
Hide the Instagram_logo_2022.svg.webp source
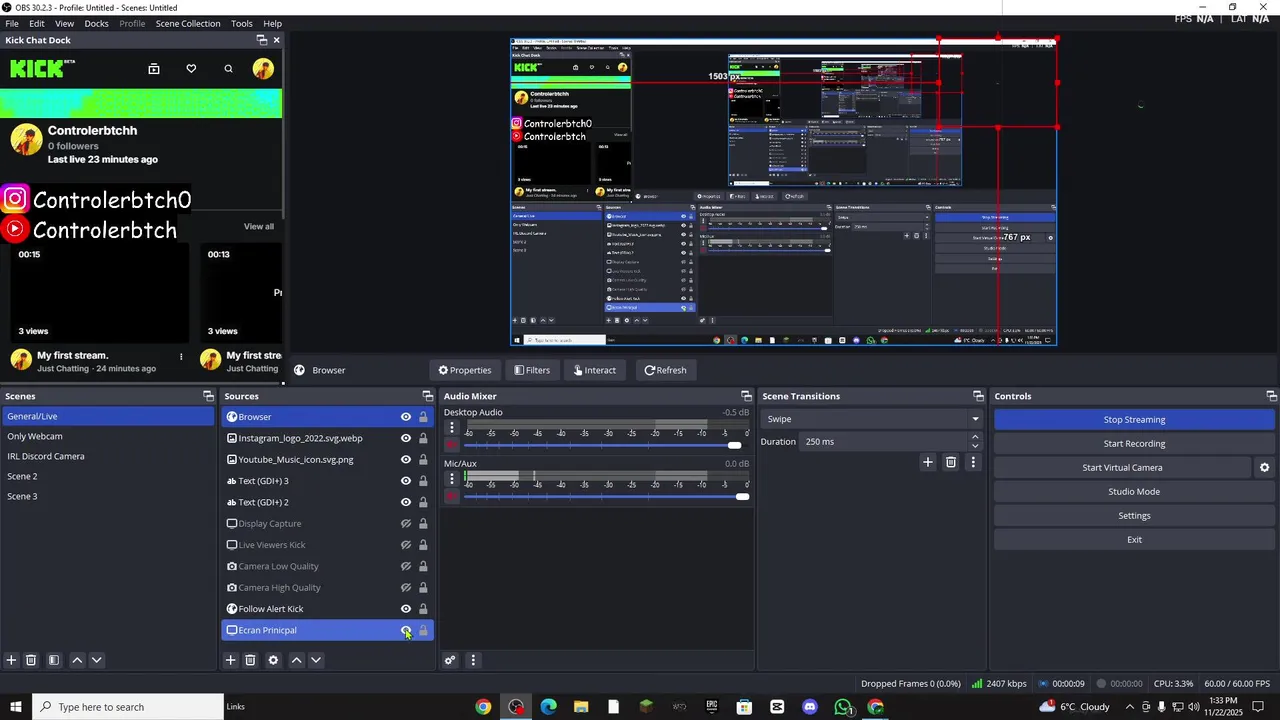point(406,438)
